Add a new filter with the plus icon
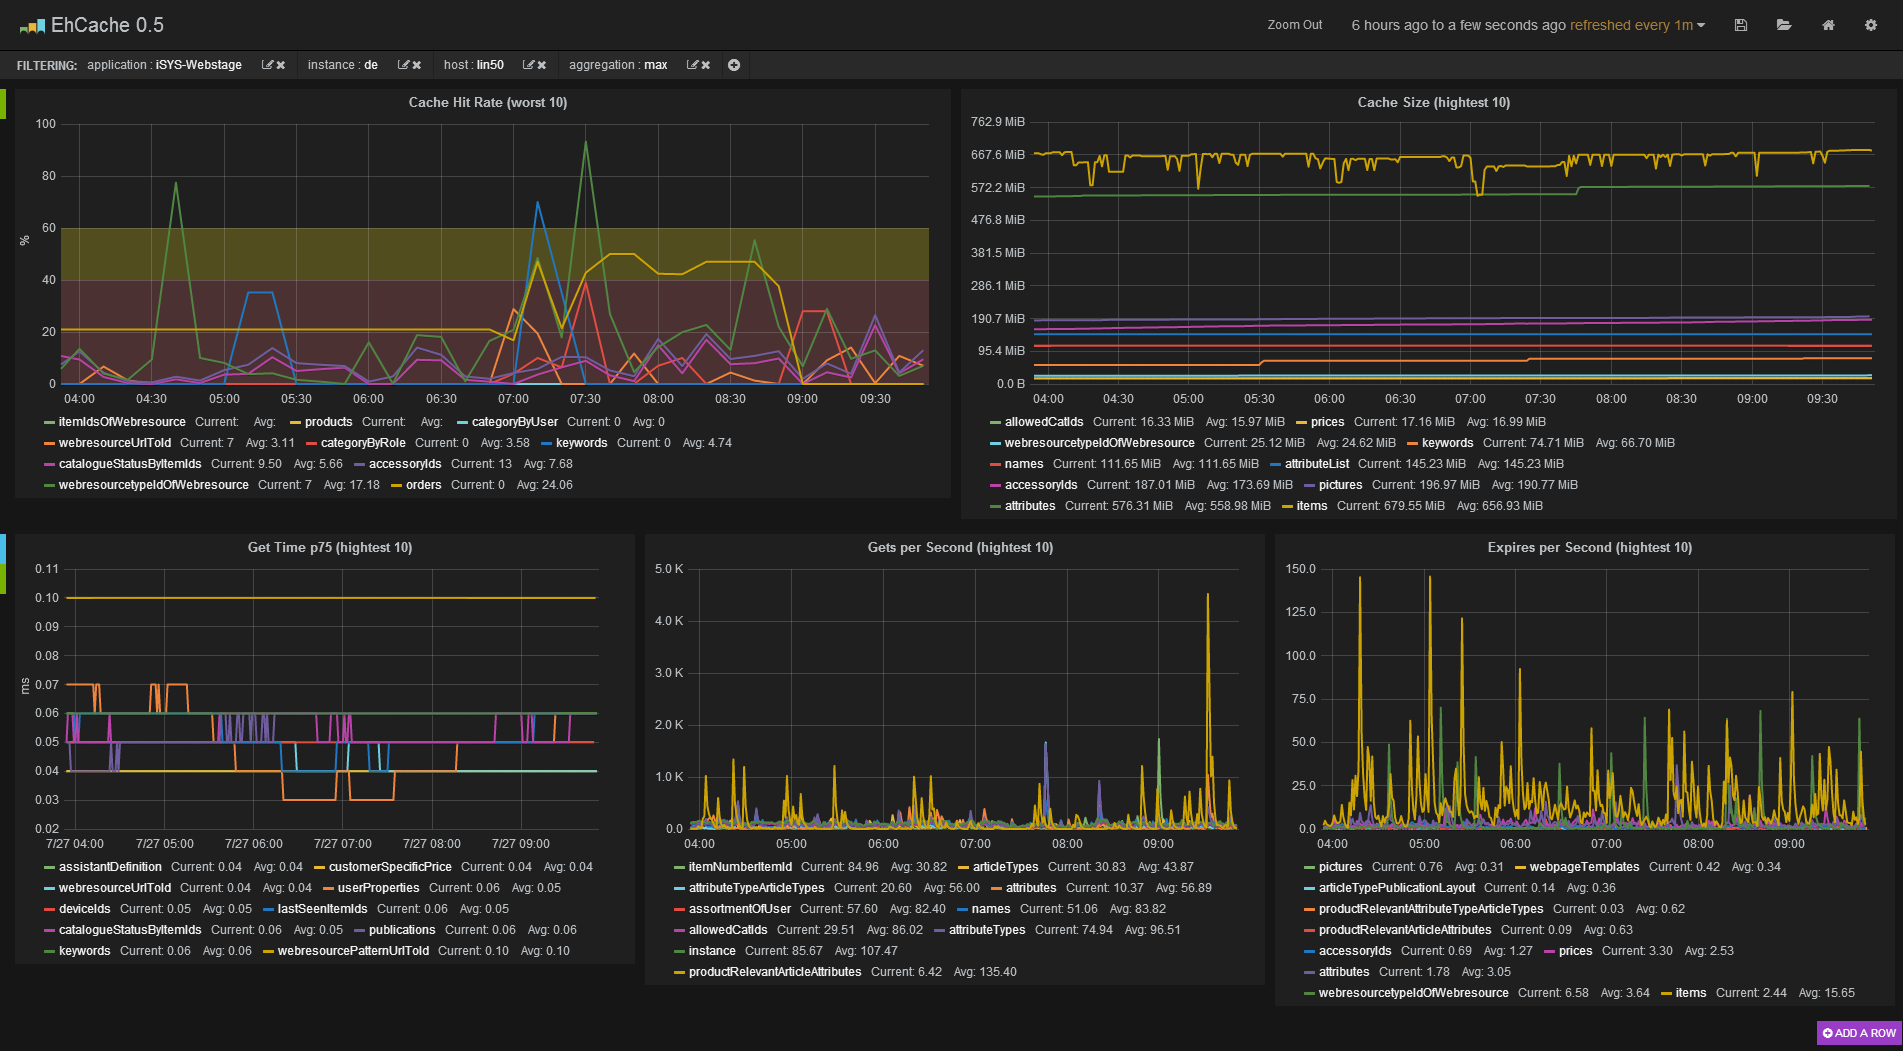This screenshot has width=1903, height=1051. click(x=734, y=65)
